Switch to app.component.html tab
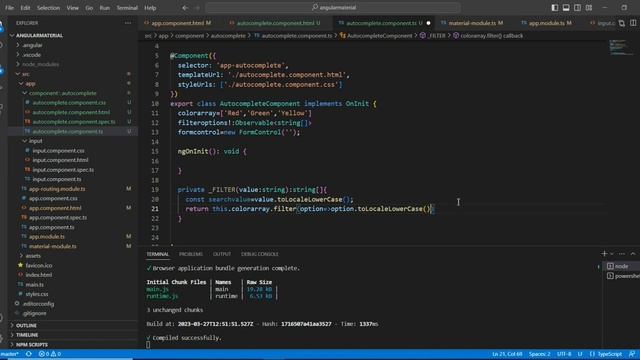This screenshot has width=640, height=360. 178,23
